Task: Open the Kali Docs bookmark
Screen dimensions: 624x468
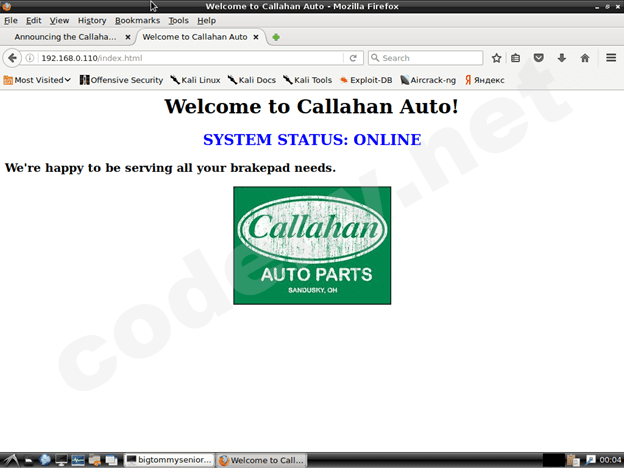Action: (x=252, y=80)
